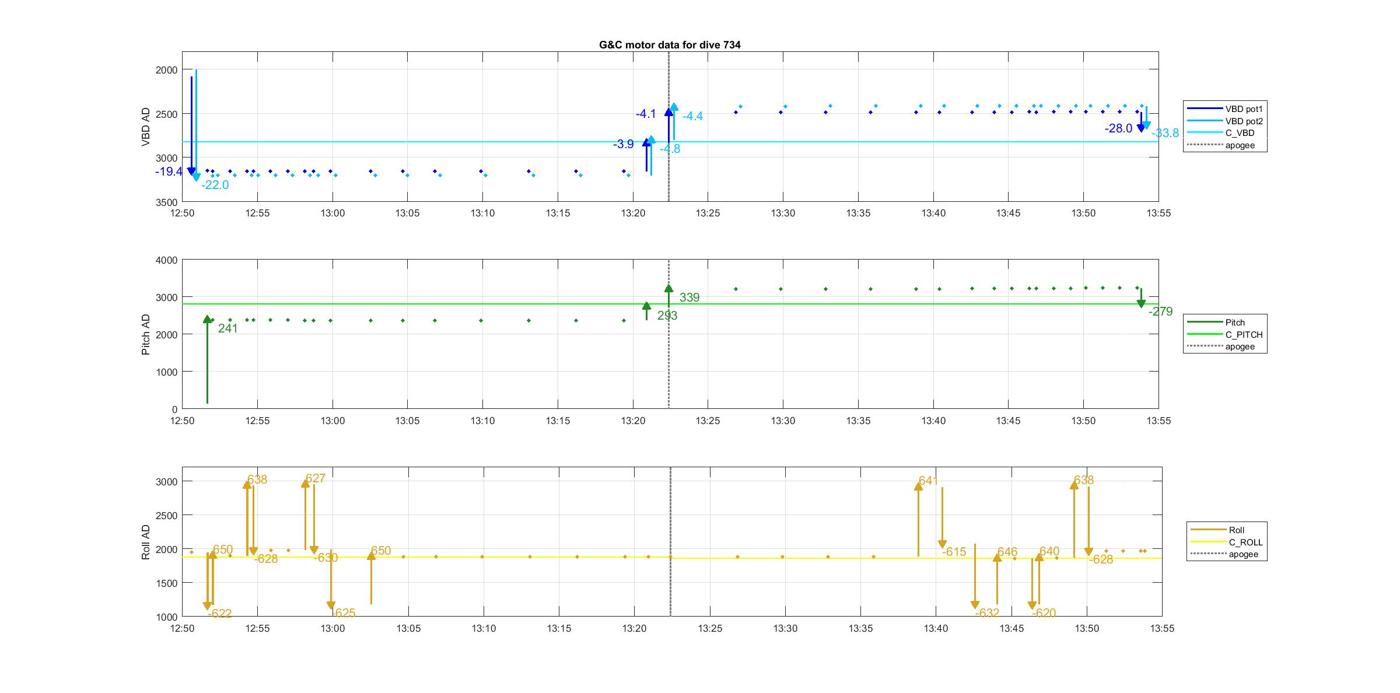Click the 293 pitch label
1400x693 pixels.
[667, 316]
